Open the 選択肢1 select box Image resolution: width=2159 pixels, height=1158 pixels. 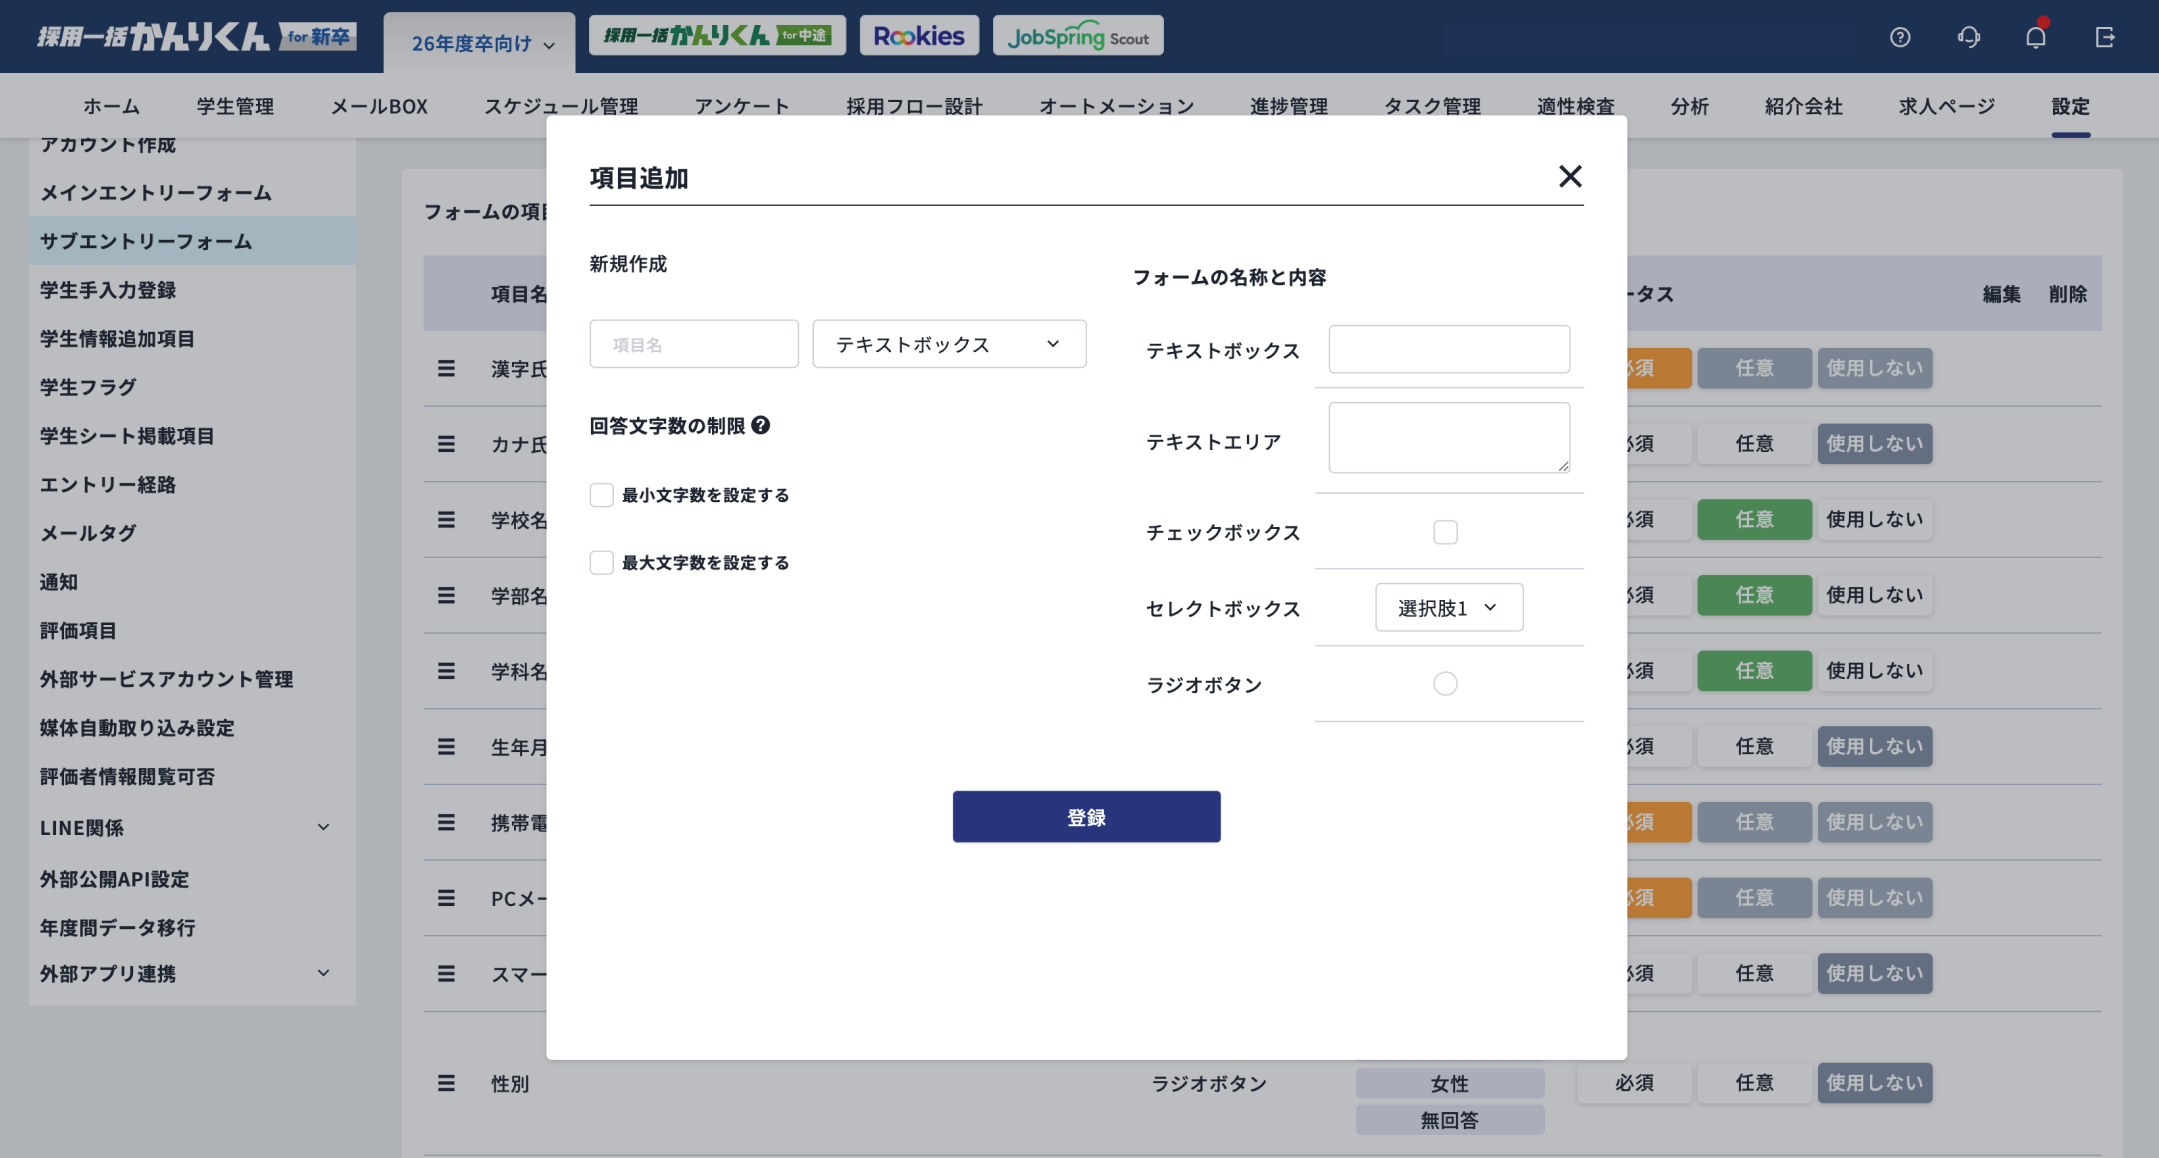point(1450,607)
